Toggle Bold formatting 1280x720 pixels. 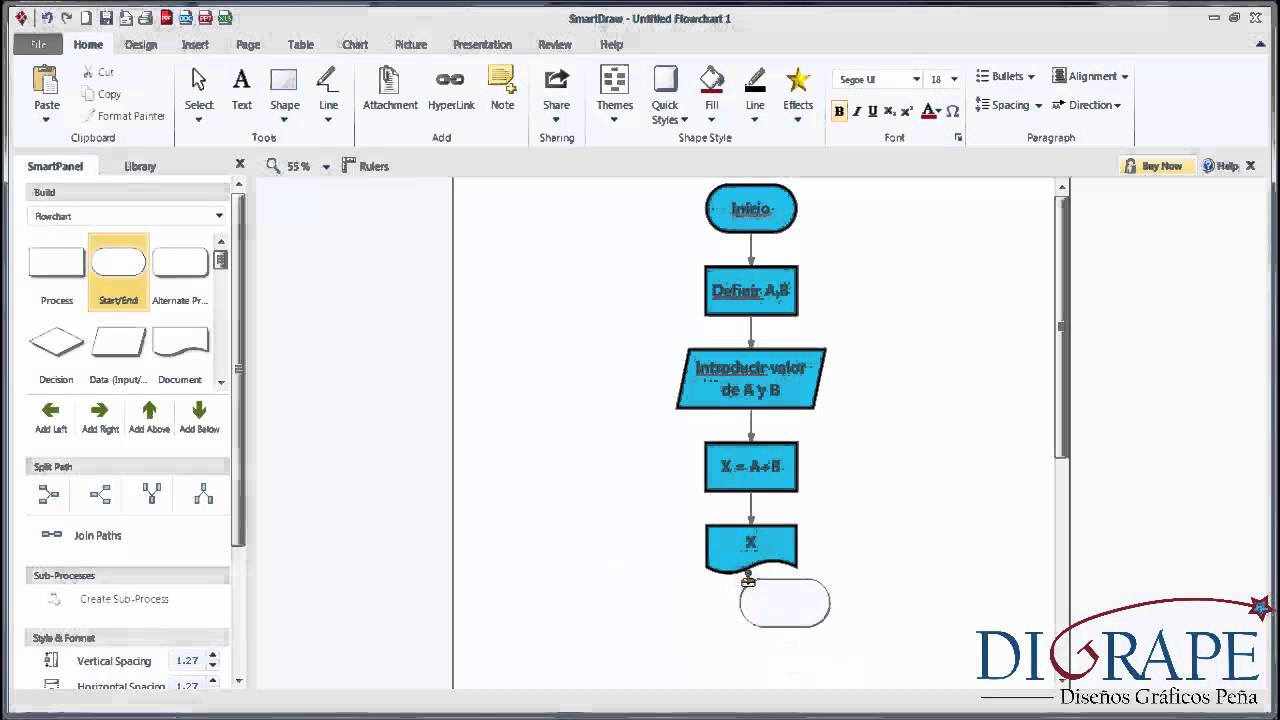coord(839,111)
